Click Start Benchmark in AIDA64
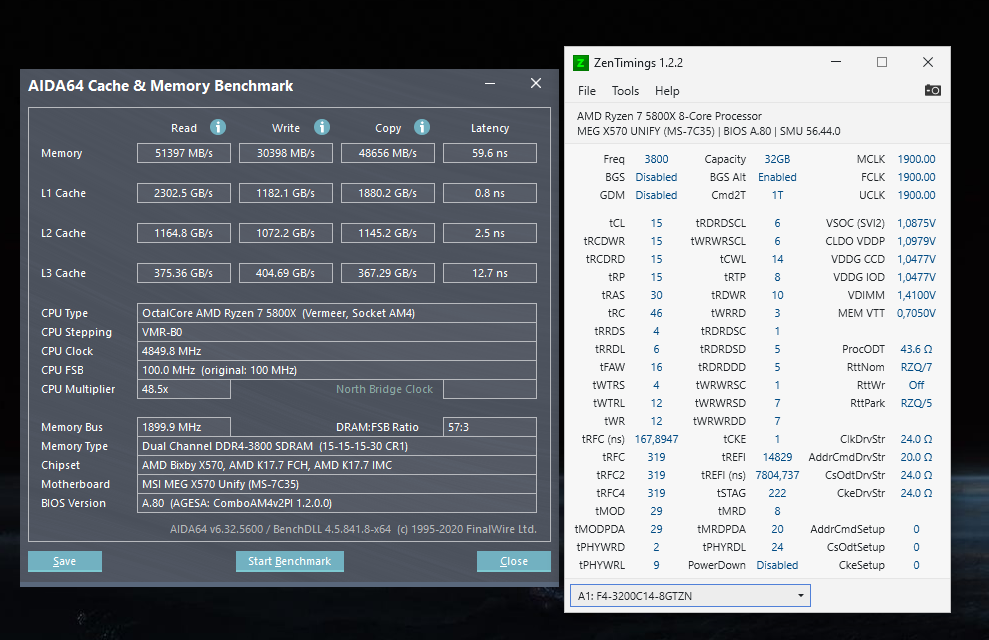The height and width of the screenshot is (640, 989). click(x=290, y=561)
